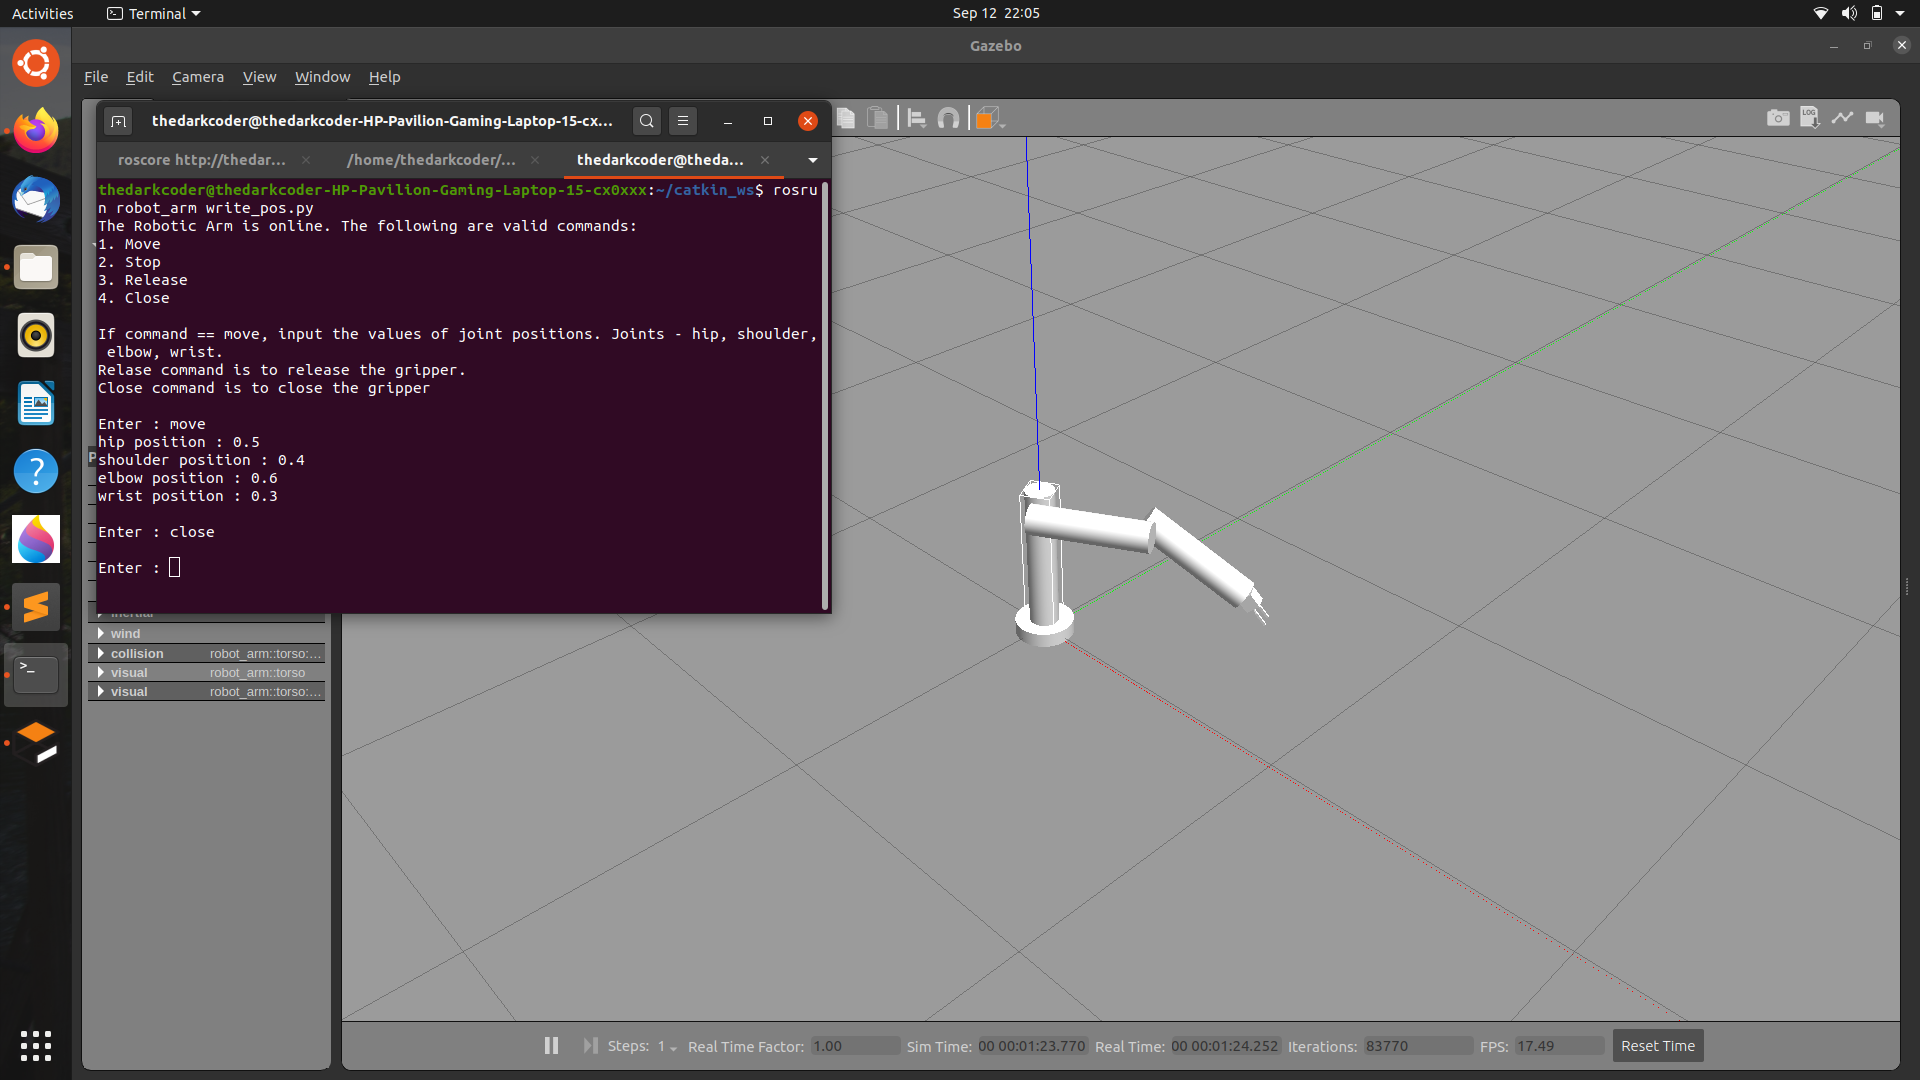Click the terminal search icon
1920x1080 pixels.
tap(647, 121)
